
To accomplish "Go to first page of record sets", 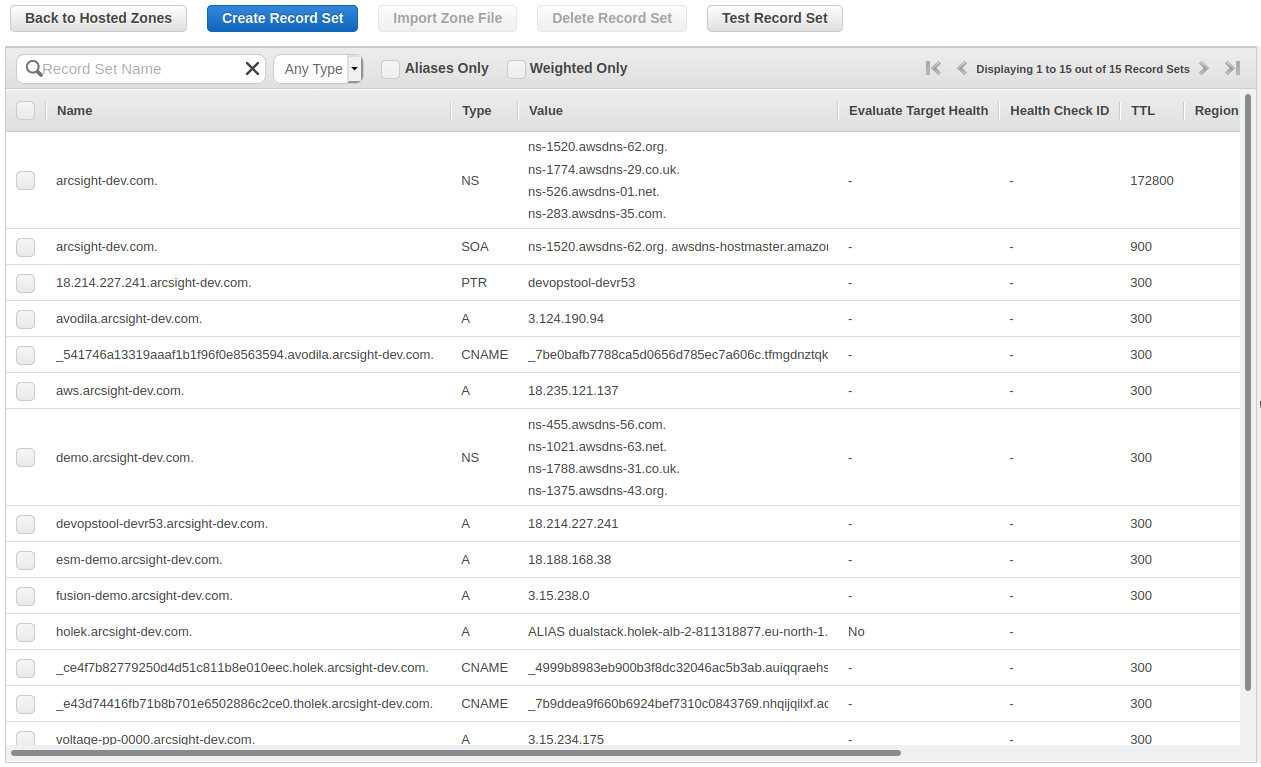I will point(933,69).
